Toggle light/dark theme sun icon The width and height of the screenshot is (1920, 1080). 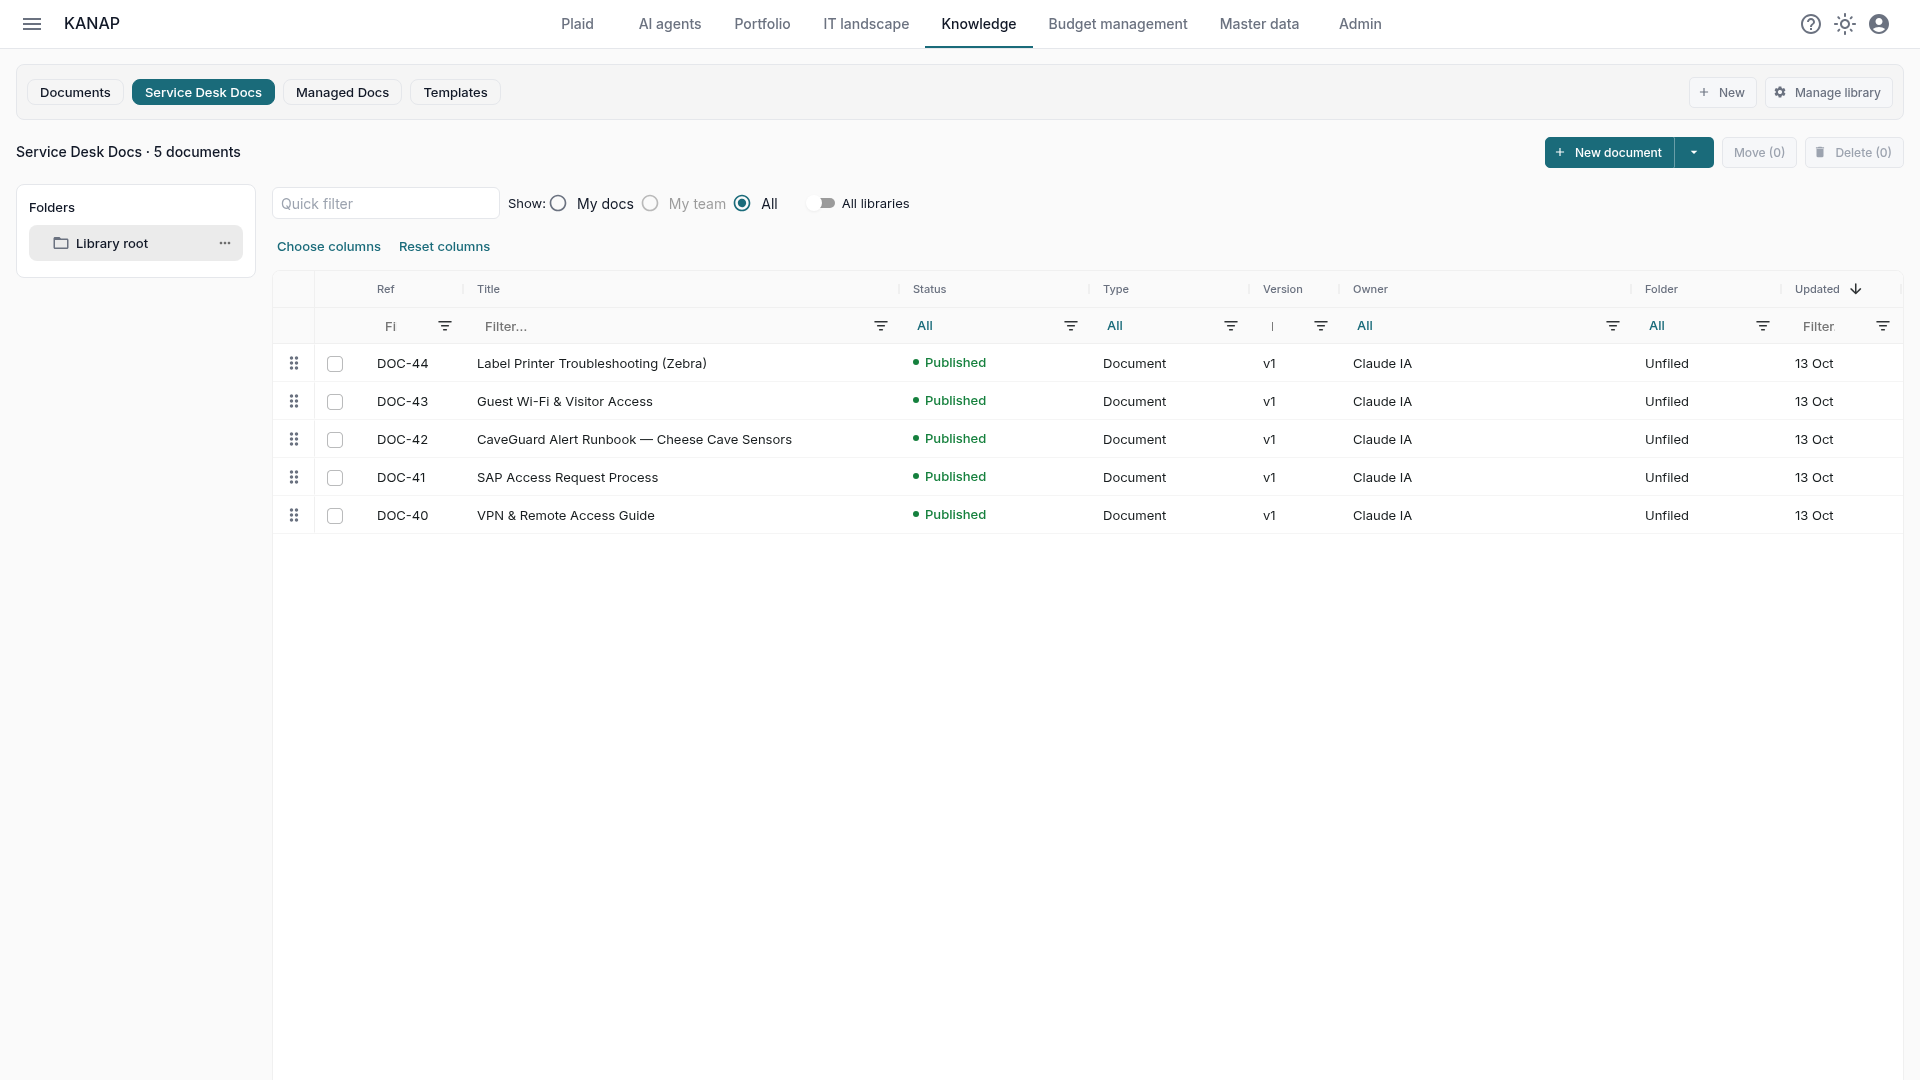click(1845, 24)
